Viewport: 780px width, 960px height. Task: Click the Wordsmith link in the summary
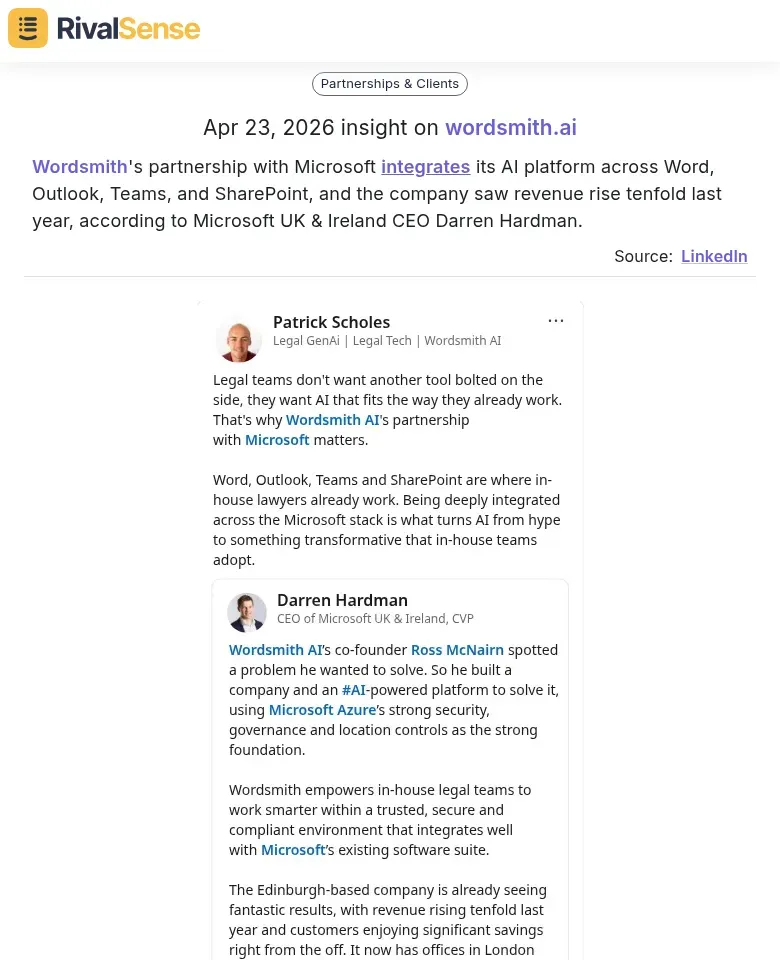[x=79, y=167]
